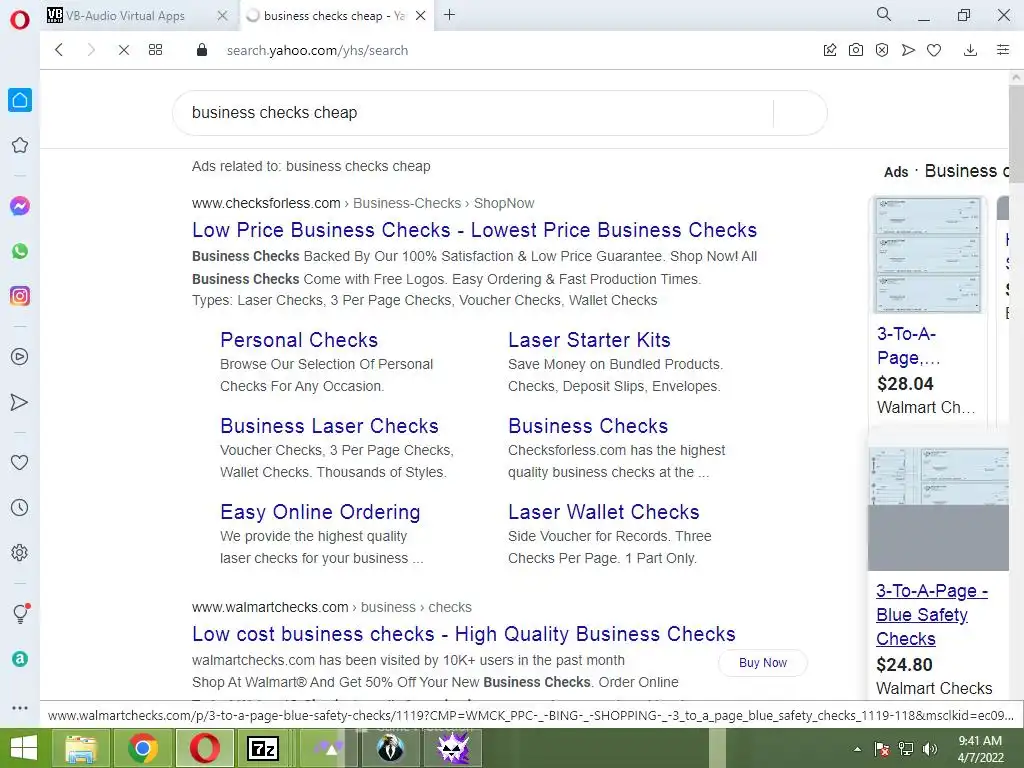1024x768 pixels.
Task: Open the Business Checks sitelink
Action: pos(588,426)
